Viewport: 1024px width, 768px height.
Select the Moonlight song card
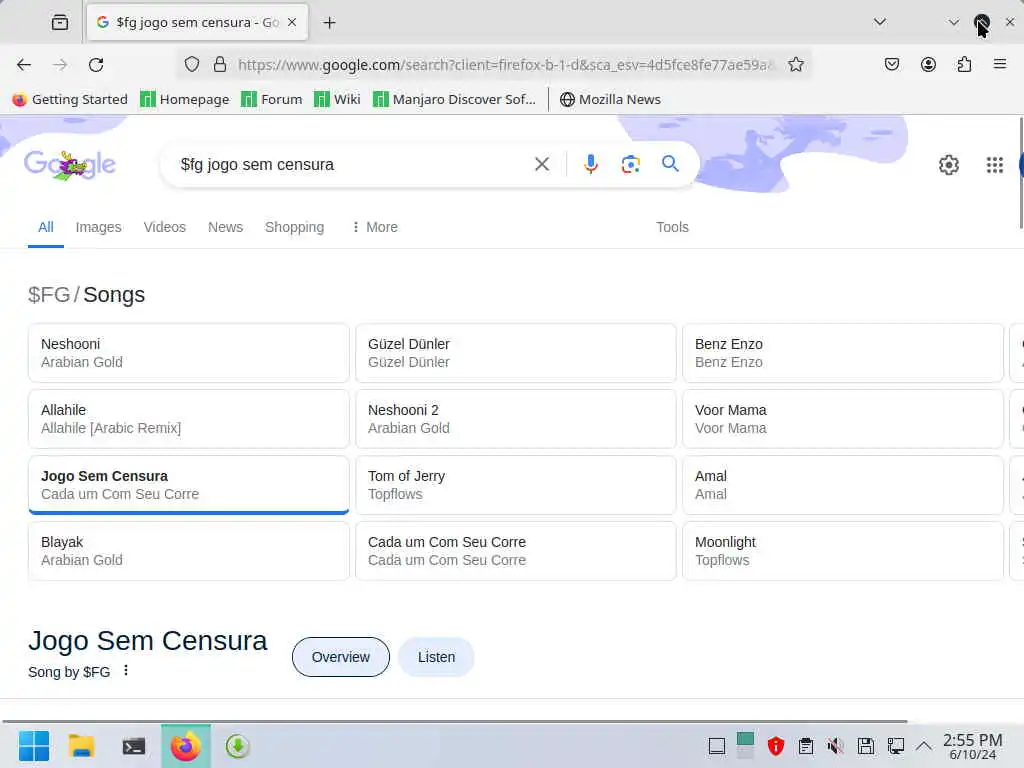coord(842,551)
